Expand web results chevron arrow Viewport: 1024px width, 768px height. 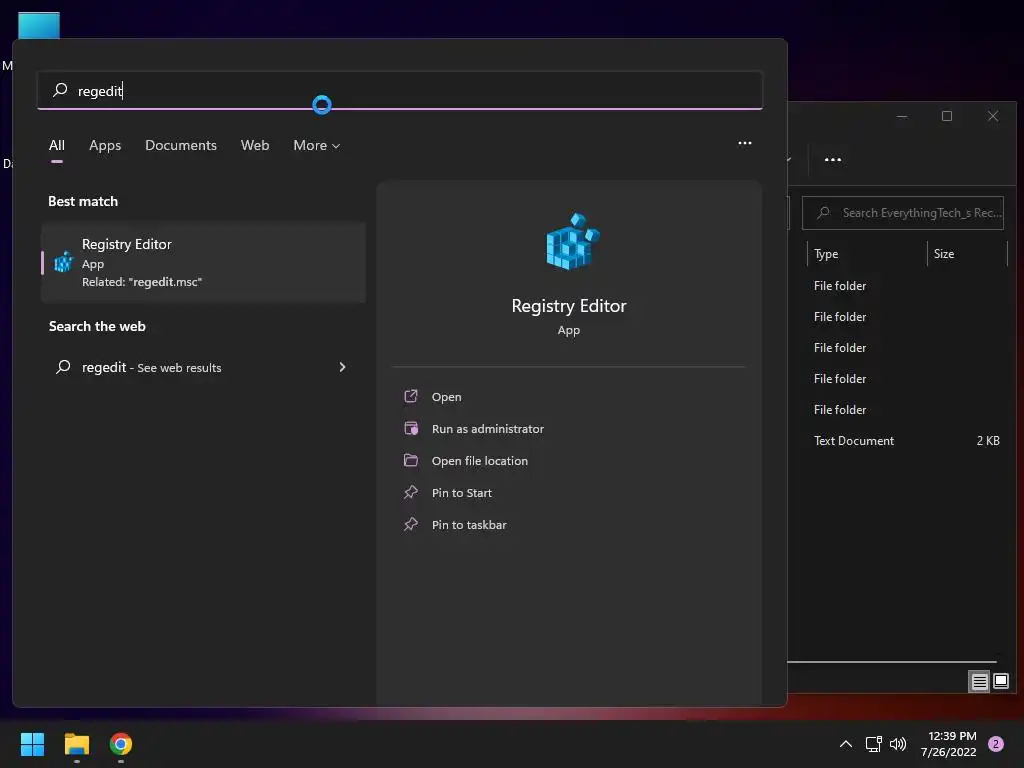(x=342, y=367)
